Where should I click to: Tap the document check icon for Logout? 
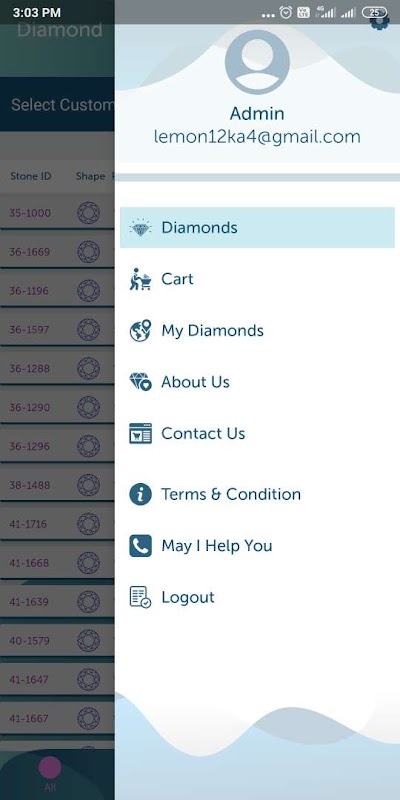[x=140, y=597]
